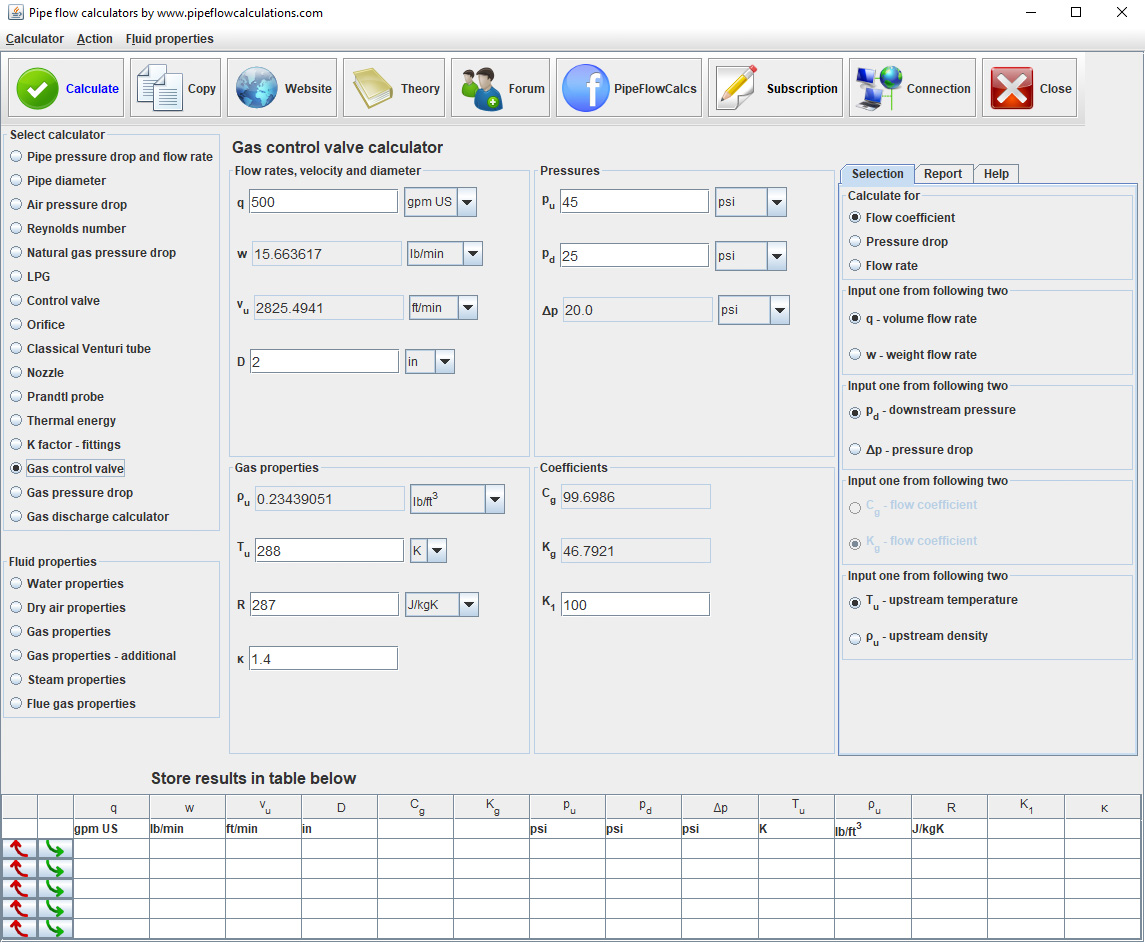
Task: Select Steam properties in fluid panel
Action: (16, 679)
